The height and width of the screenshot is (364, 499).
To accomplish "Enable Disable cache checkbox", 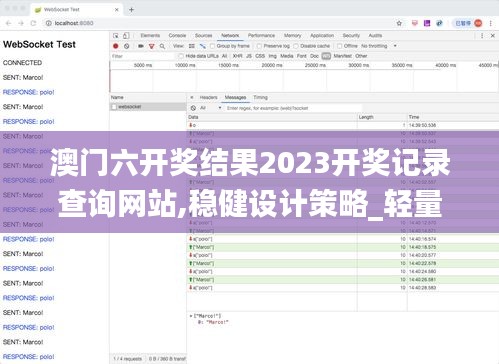I will pos(296,46).
